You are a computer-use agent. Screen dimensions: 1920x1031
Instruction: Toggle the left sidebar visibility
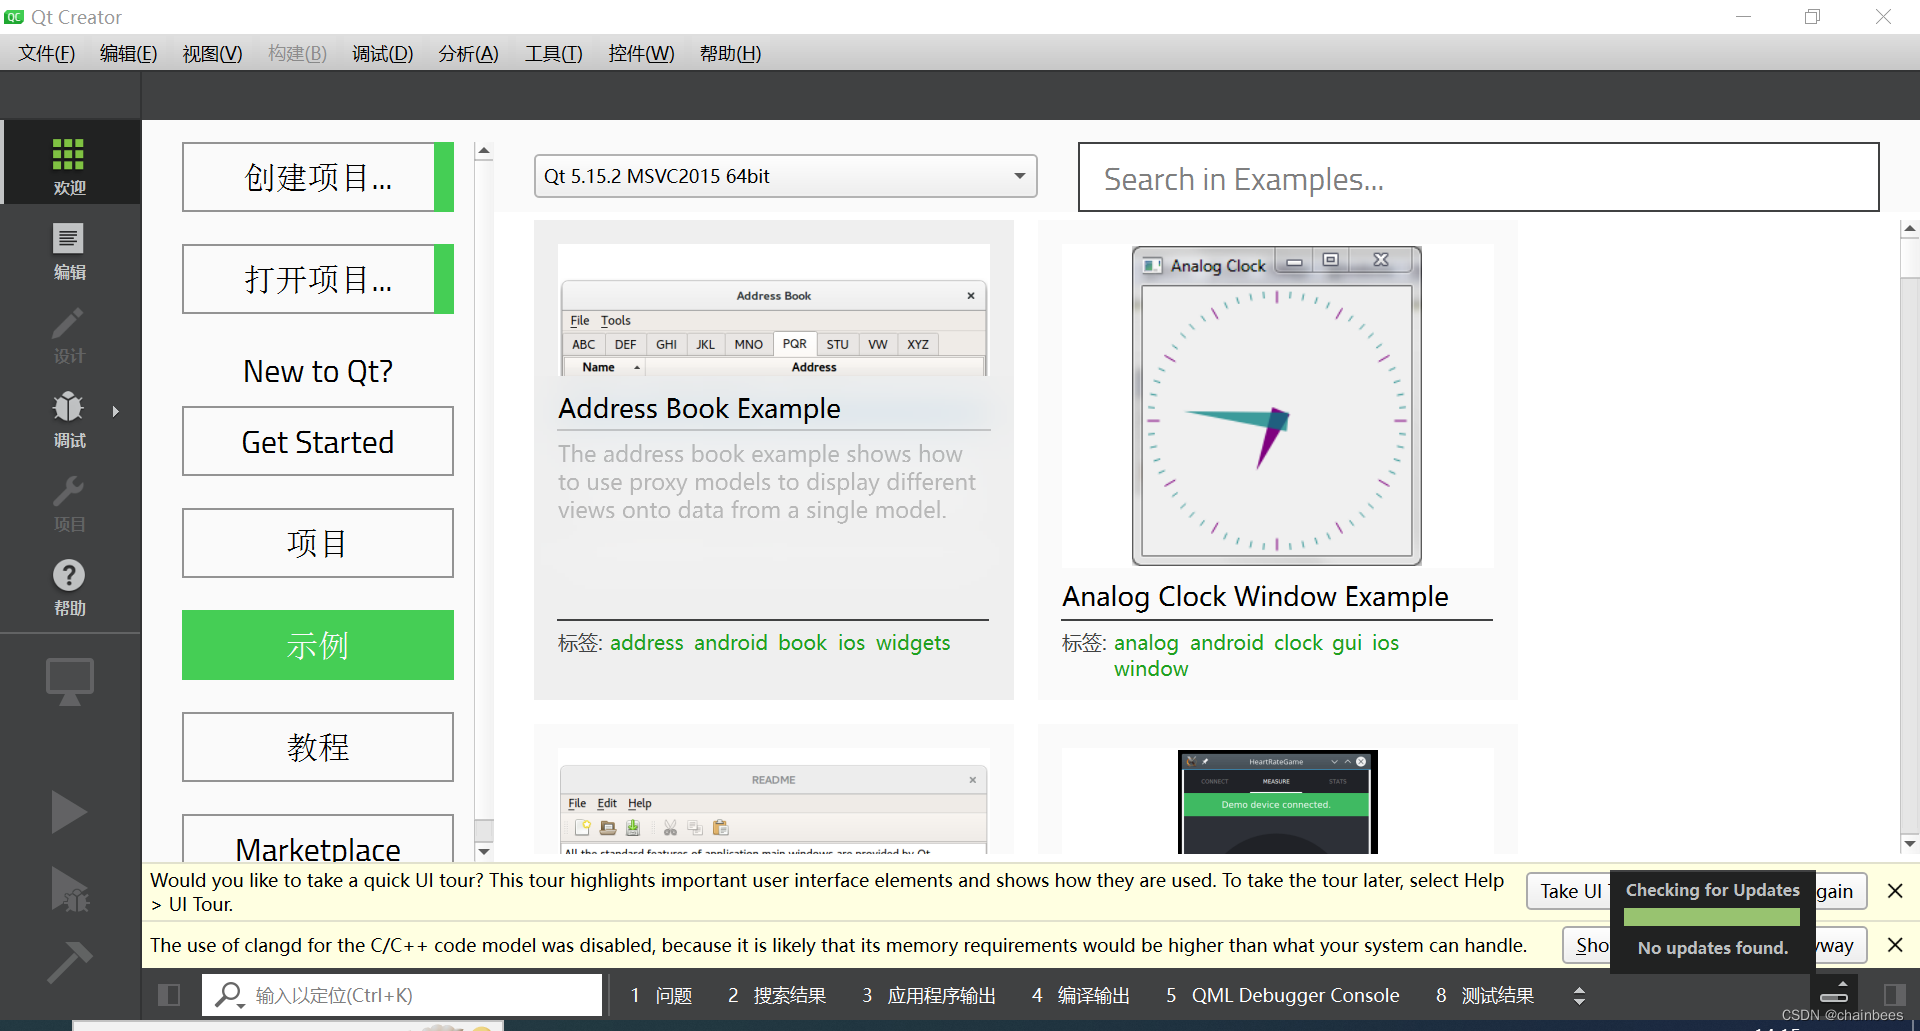[169, 995]
